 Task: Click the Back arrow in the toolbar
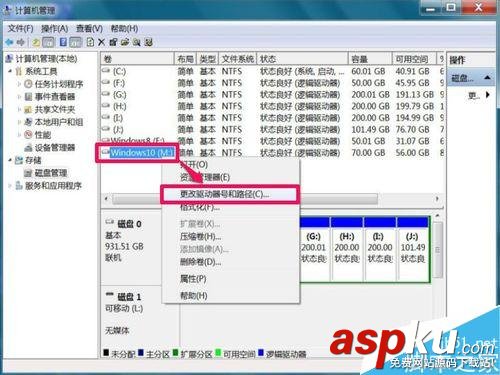[9, 42]
